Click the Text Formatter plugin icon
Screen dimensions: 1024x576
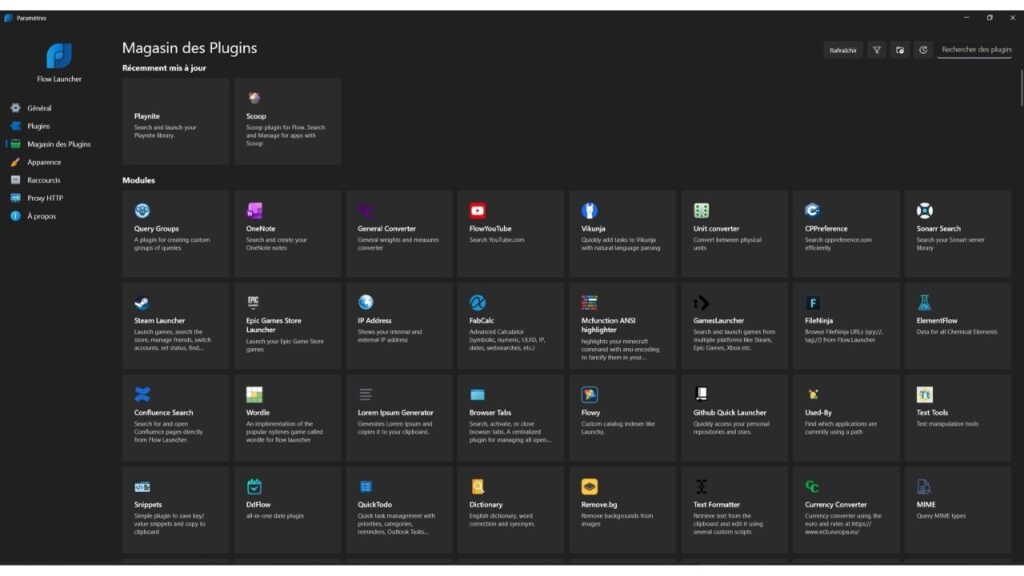[701, 487]
